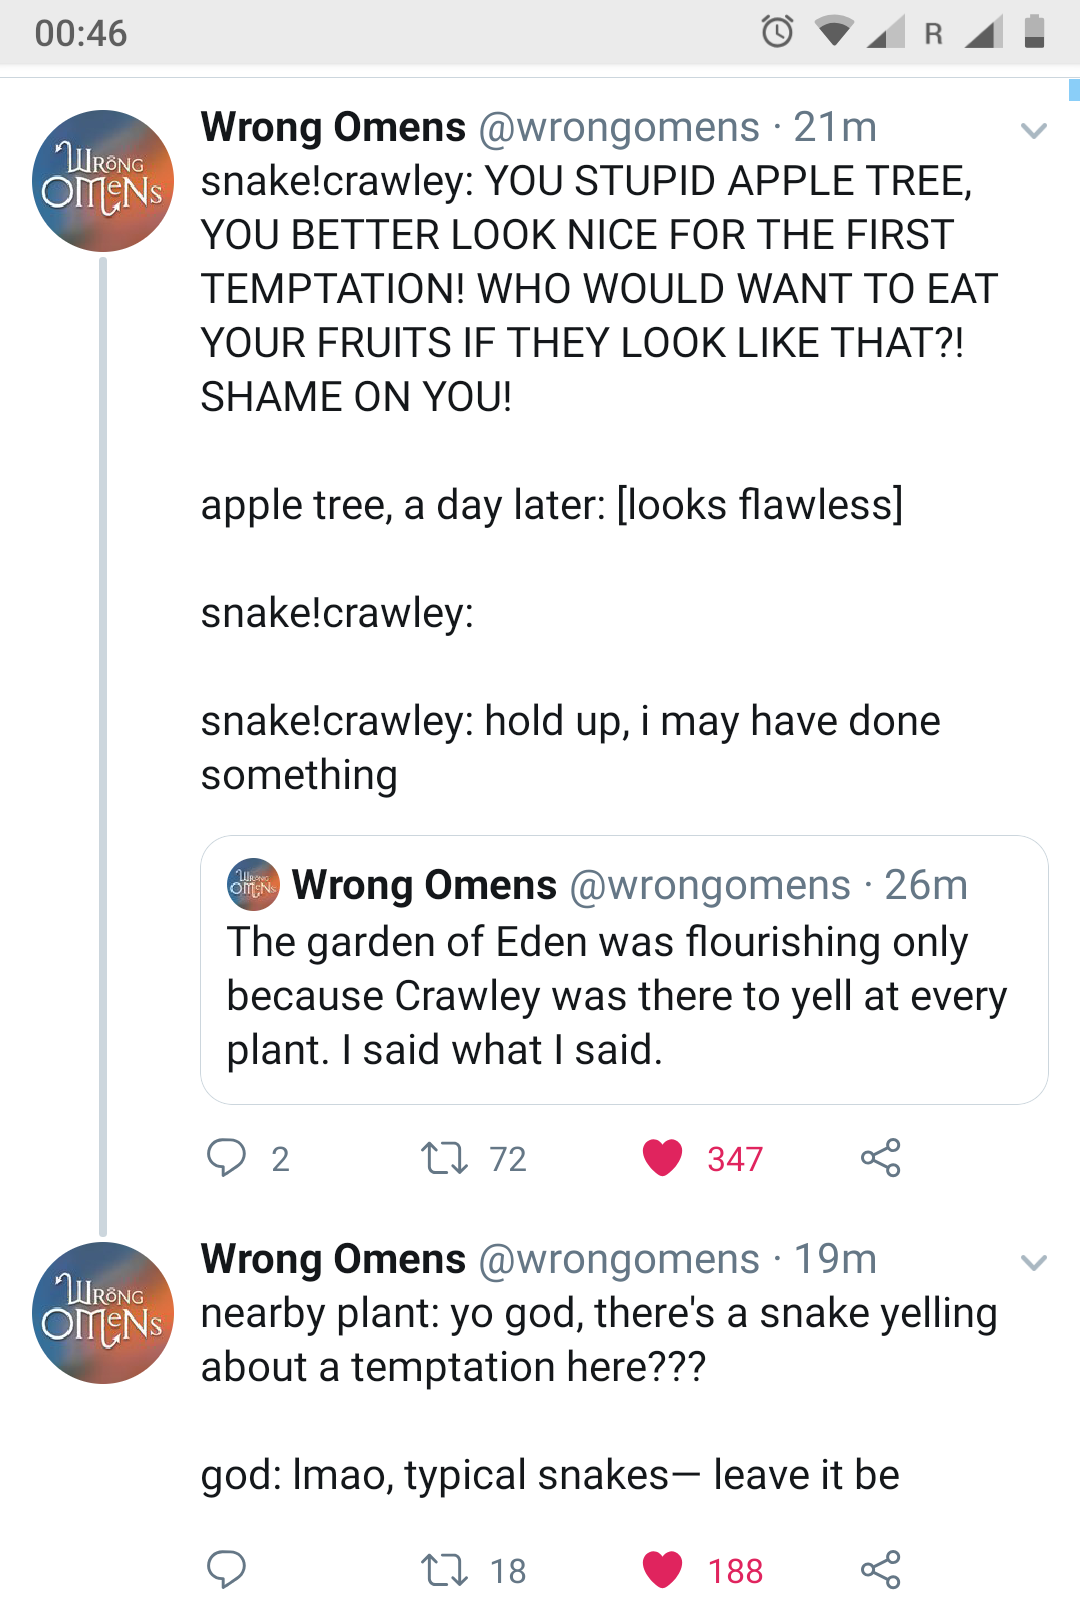
Task: Retweet the nearby plant tweet
Action: (x=444, y=1570)
